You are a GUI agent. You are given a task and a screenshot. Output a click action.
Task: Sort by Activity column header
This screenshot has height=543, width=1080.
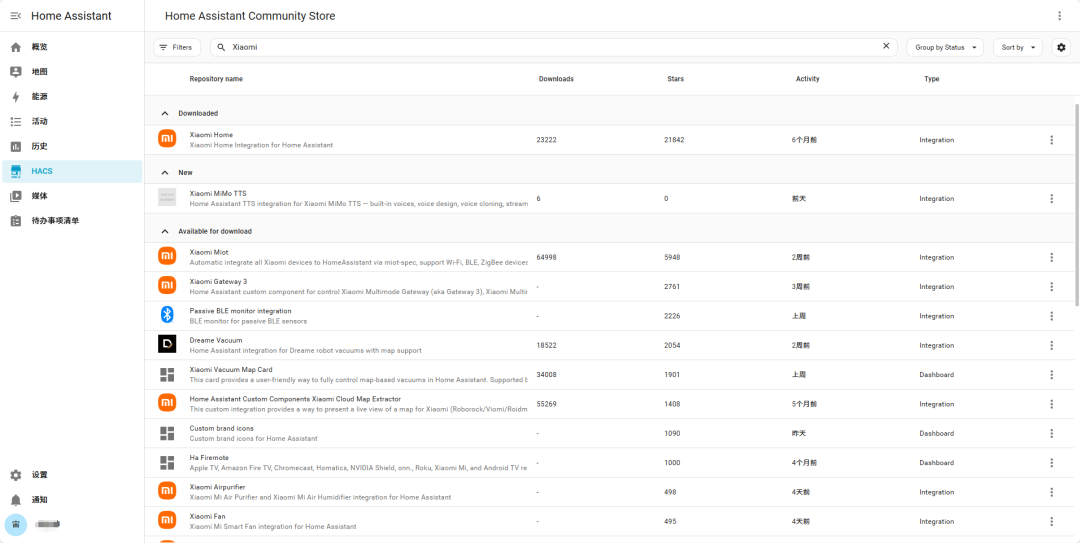tap(807, 79)
